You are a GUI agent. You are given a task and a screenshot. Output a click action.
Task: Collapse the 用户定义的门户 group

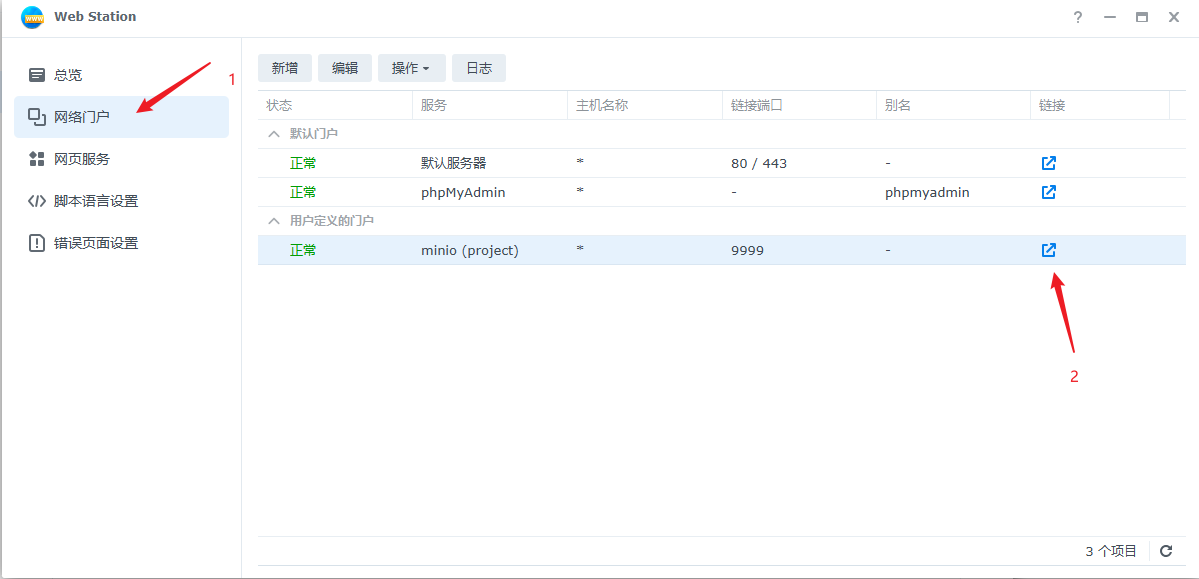(273, 221)
